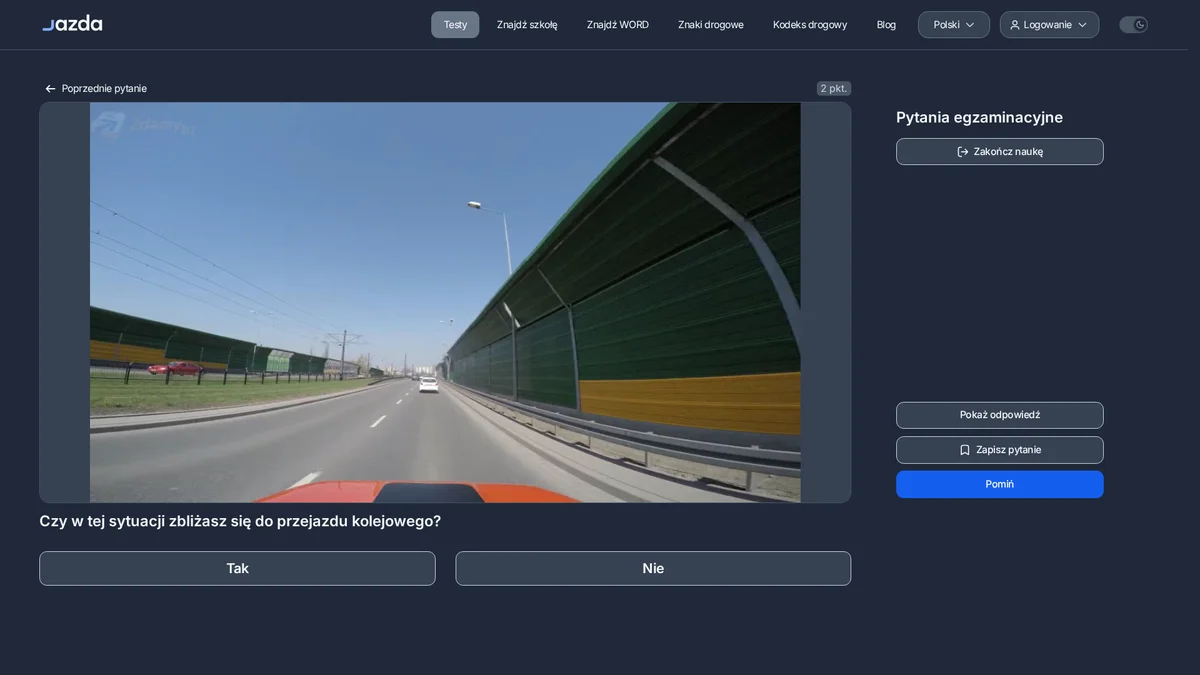Answer Nie to the question
The width and height of the screenshot is (1200, 675).
click(x=653, y=569)
